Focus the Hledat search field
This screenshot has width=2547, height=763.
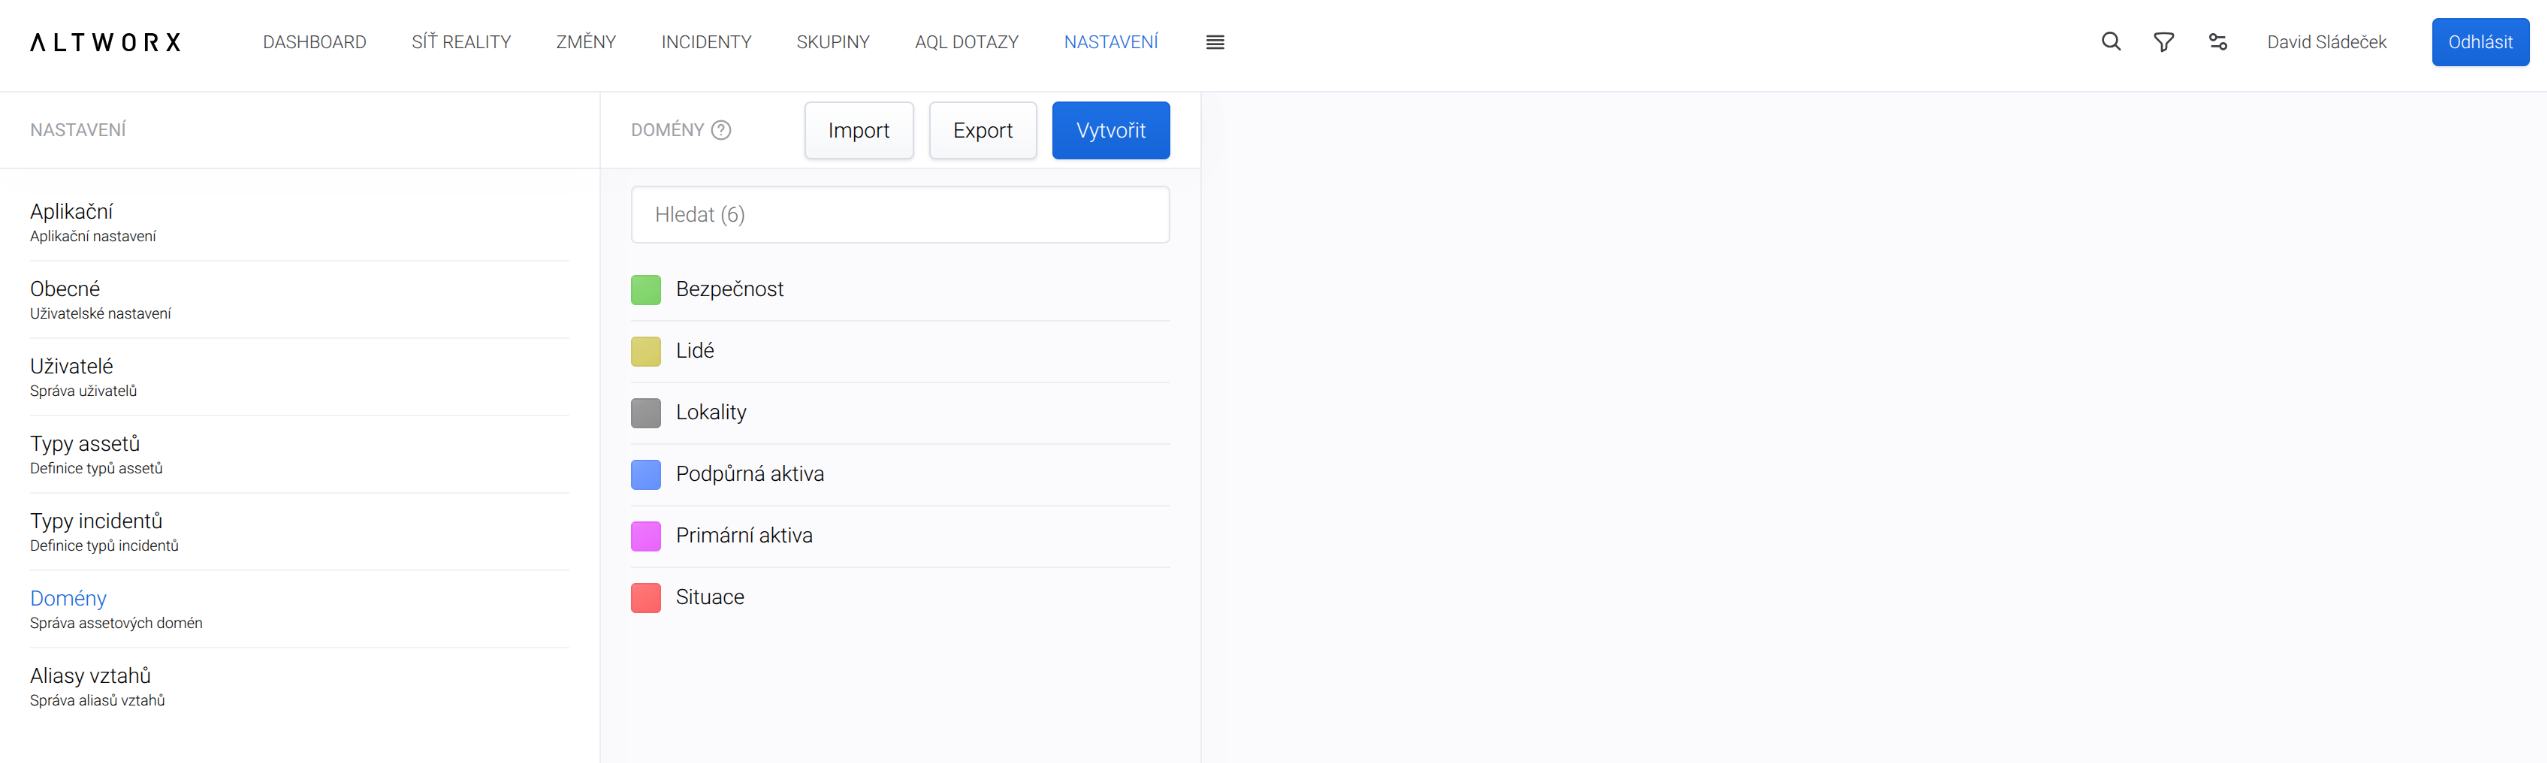coord(900,215)
